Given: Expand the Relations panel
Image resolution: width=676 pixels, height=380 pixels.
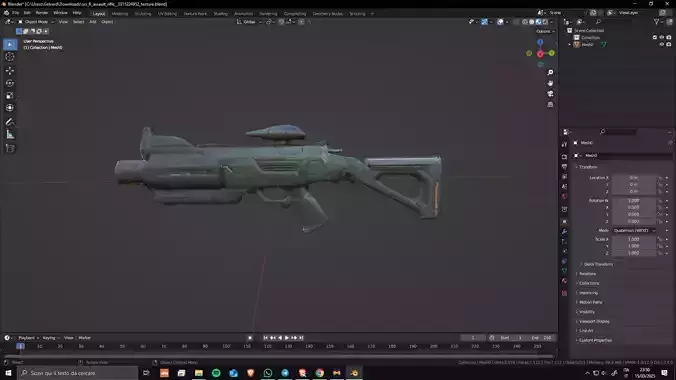Looking at the screenshot, I should point(587,273).
